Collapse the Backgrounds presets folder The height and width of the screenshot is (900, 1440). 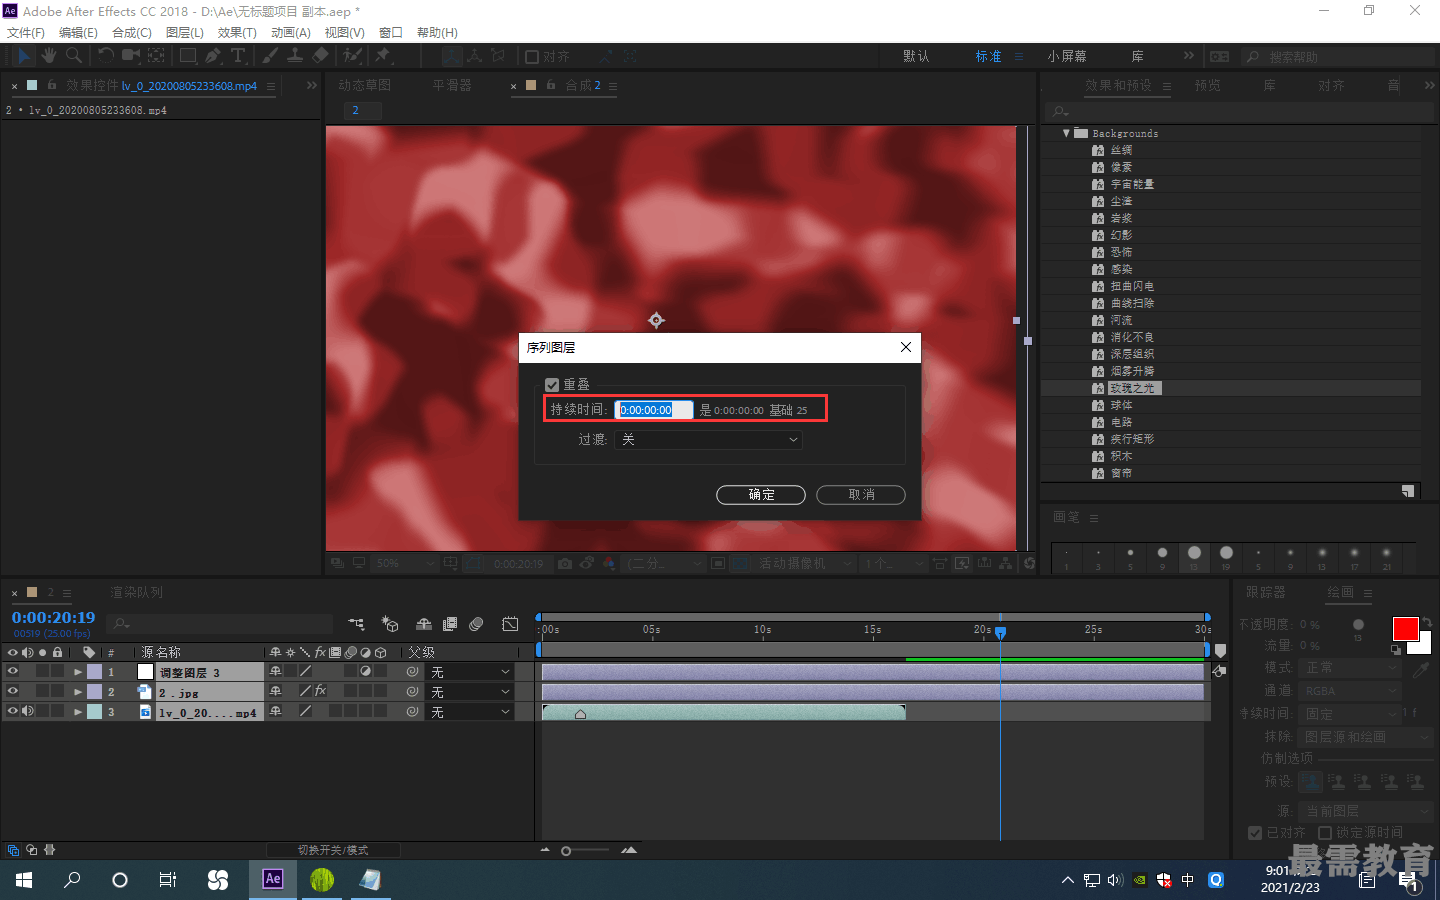1066,133
